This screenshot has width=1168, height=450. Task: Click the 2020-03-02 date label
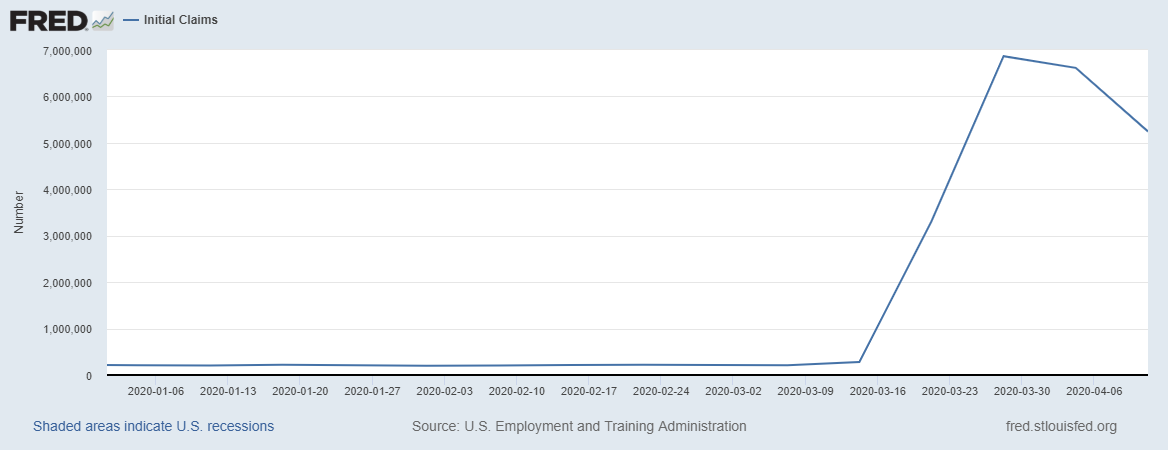pyautogui.click(x=734, y=390)
